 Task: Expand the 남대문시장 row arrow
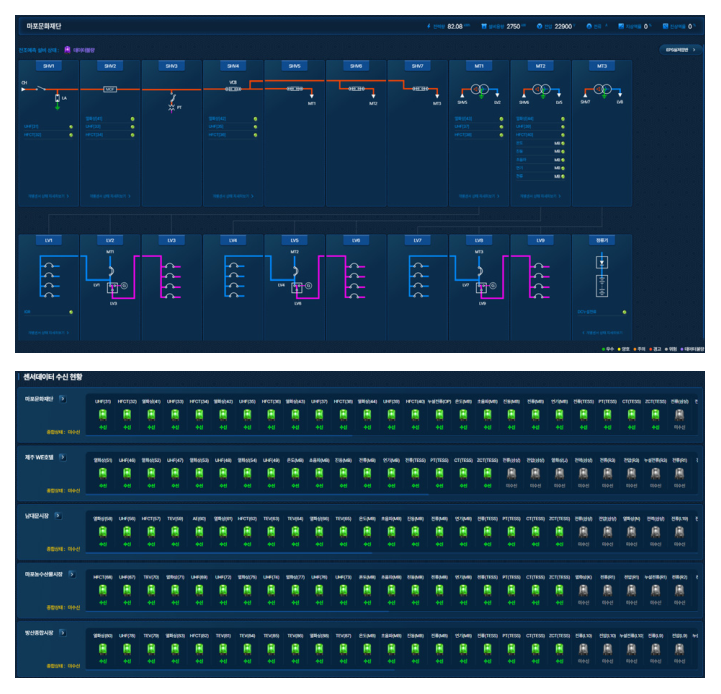(x=58, y=516)
